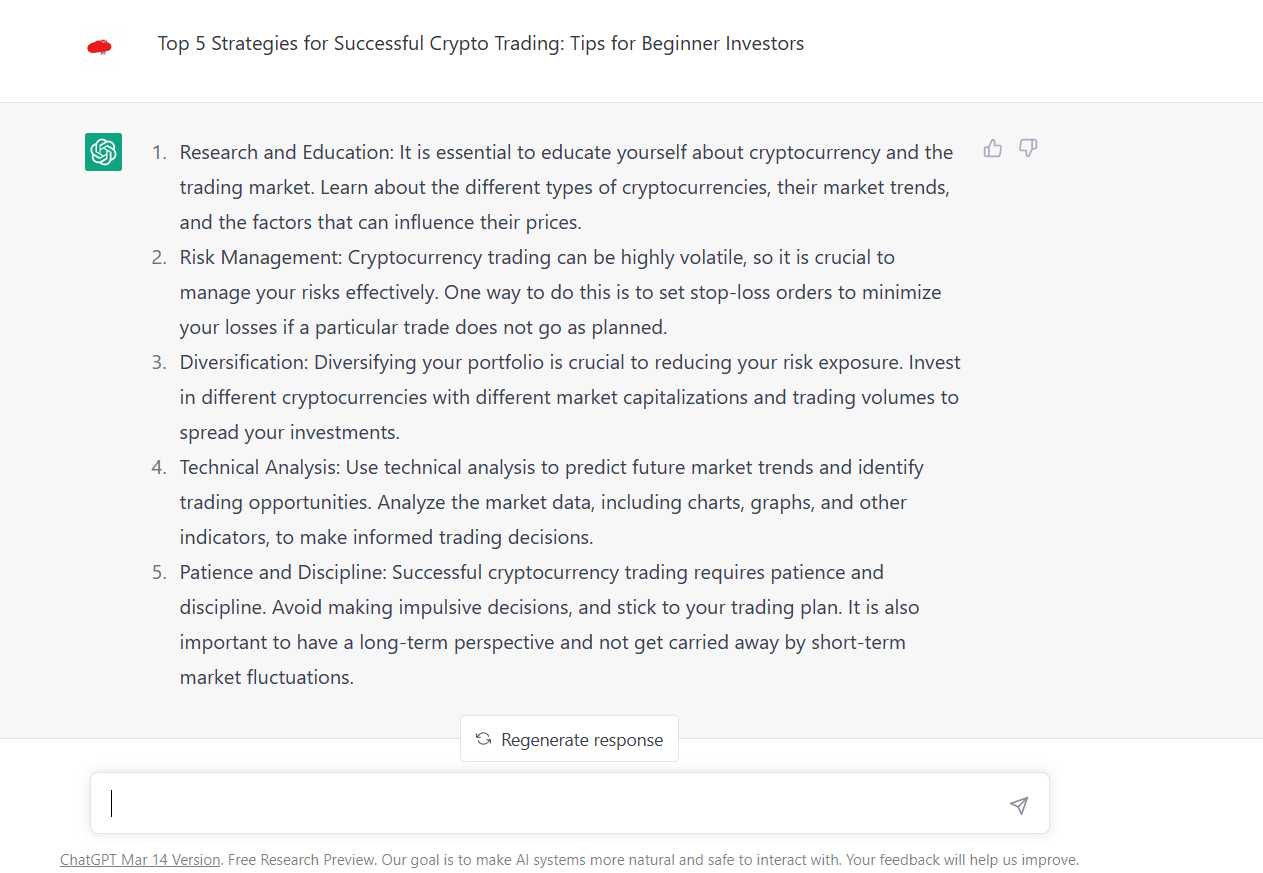Viewport: 1263px width, 873px height.
Task: Click the Regenerate response button label
Action: coord(582,740)
